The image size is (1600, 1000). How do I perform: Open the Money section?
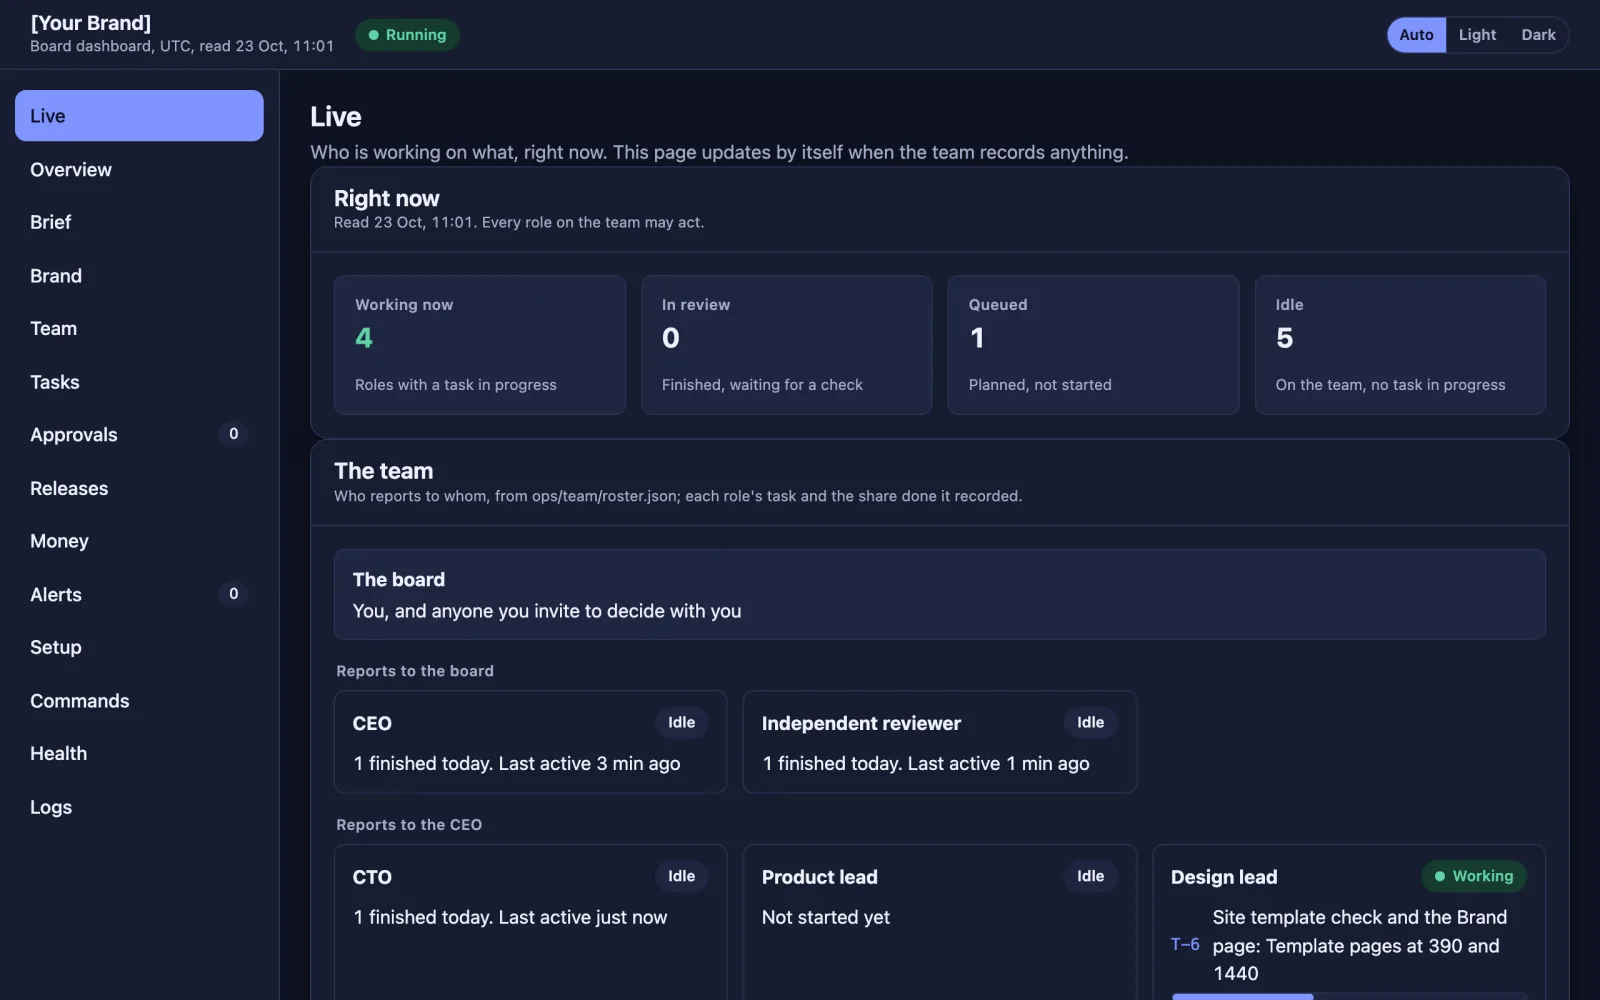(x=139, y=541)
